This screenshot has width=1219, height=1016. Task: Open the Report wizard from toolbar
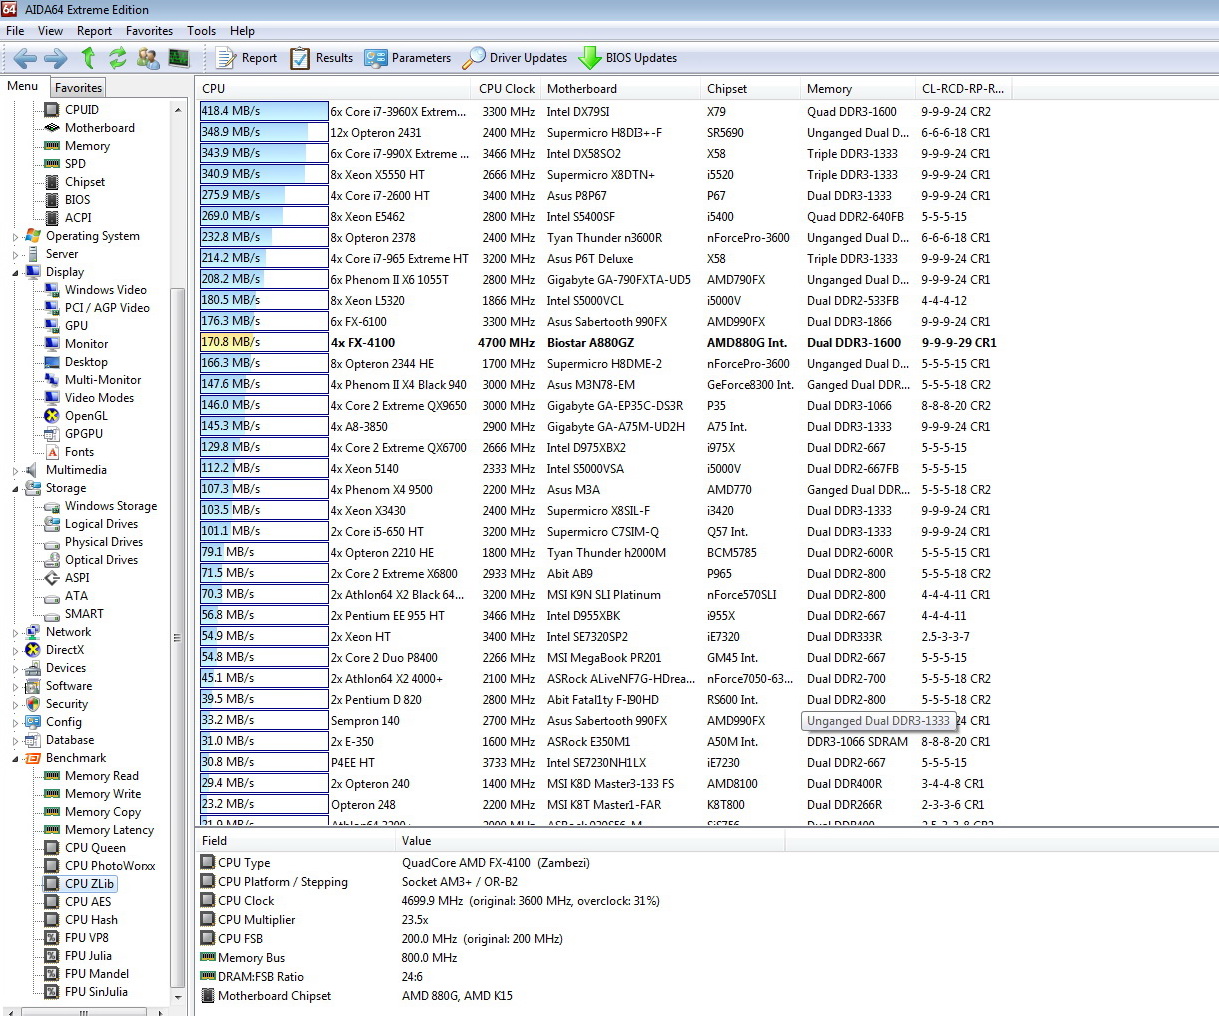click(247, 58)
